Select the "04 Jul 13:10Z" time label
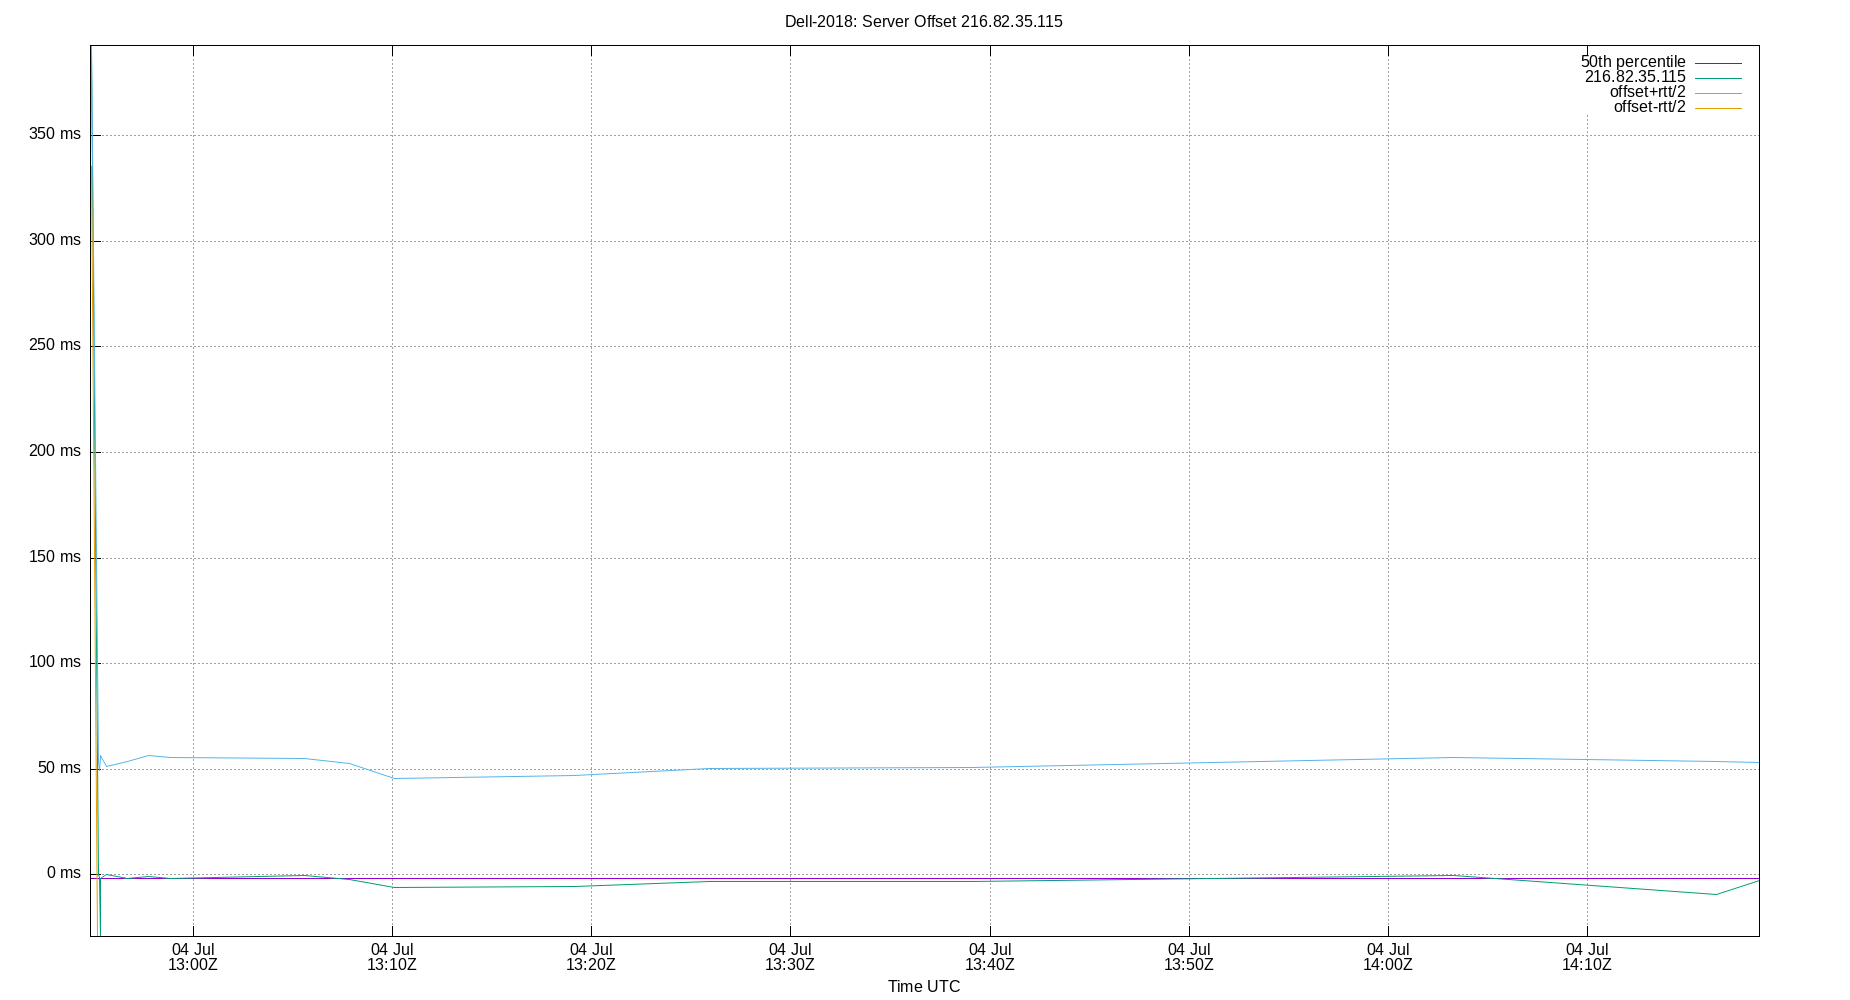The height and width of the screenshot is (1000, 1850). coord(392,957)
